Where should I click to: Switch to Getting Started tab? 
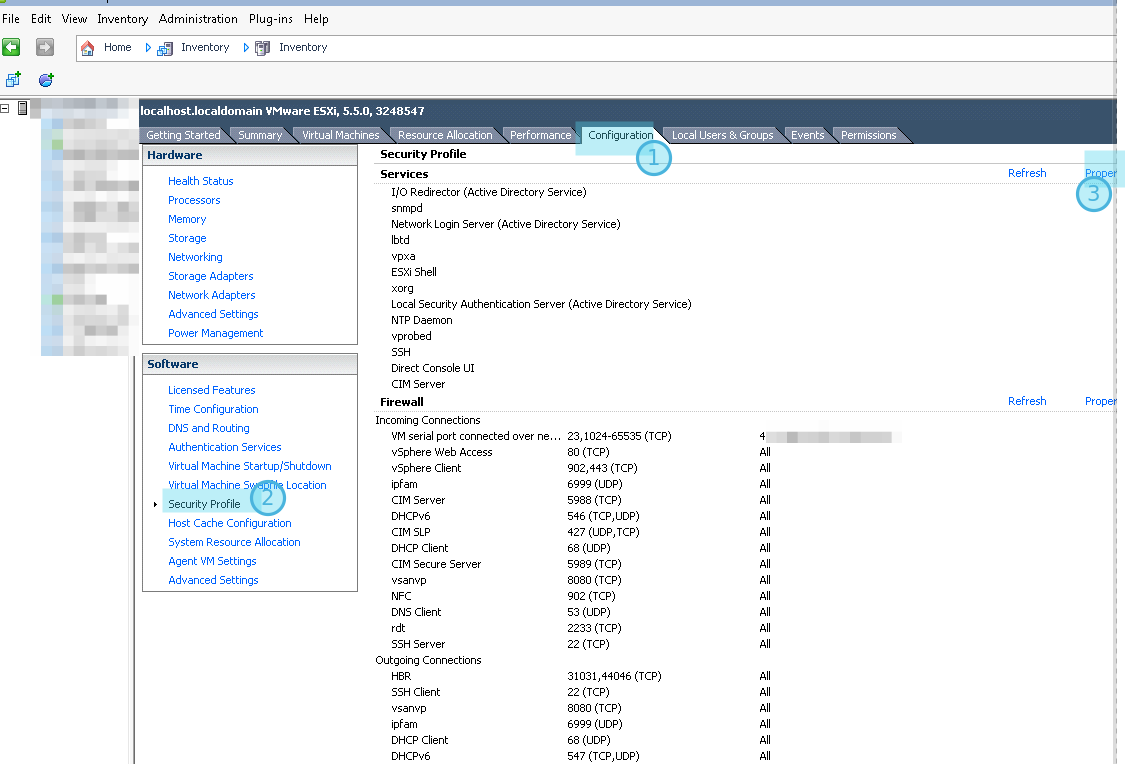click(x=184, y=135)
